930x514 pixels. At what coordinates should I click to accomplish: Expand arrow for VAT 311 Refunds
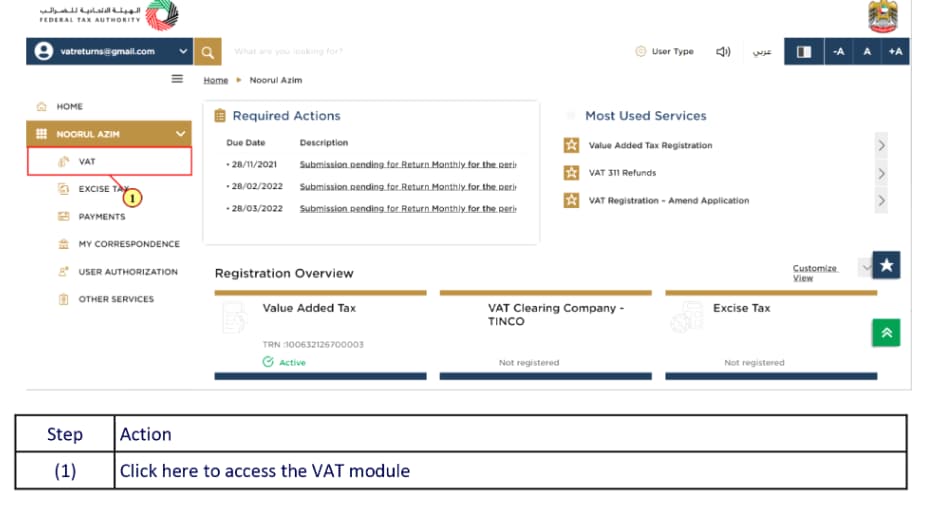(881, 173)
